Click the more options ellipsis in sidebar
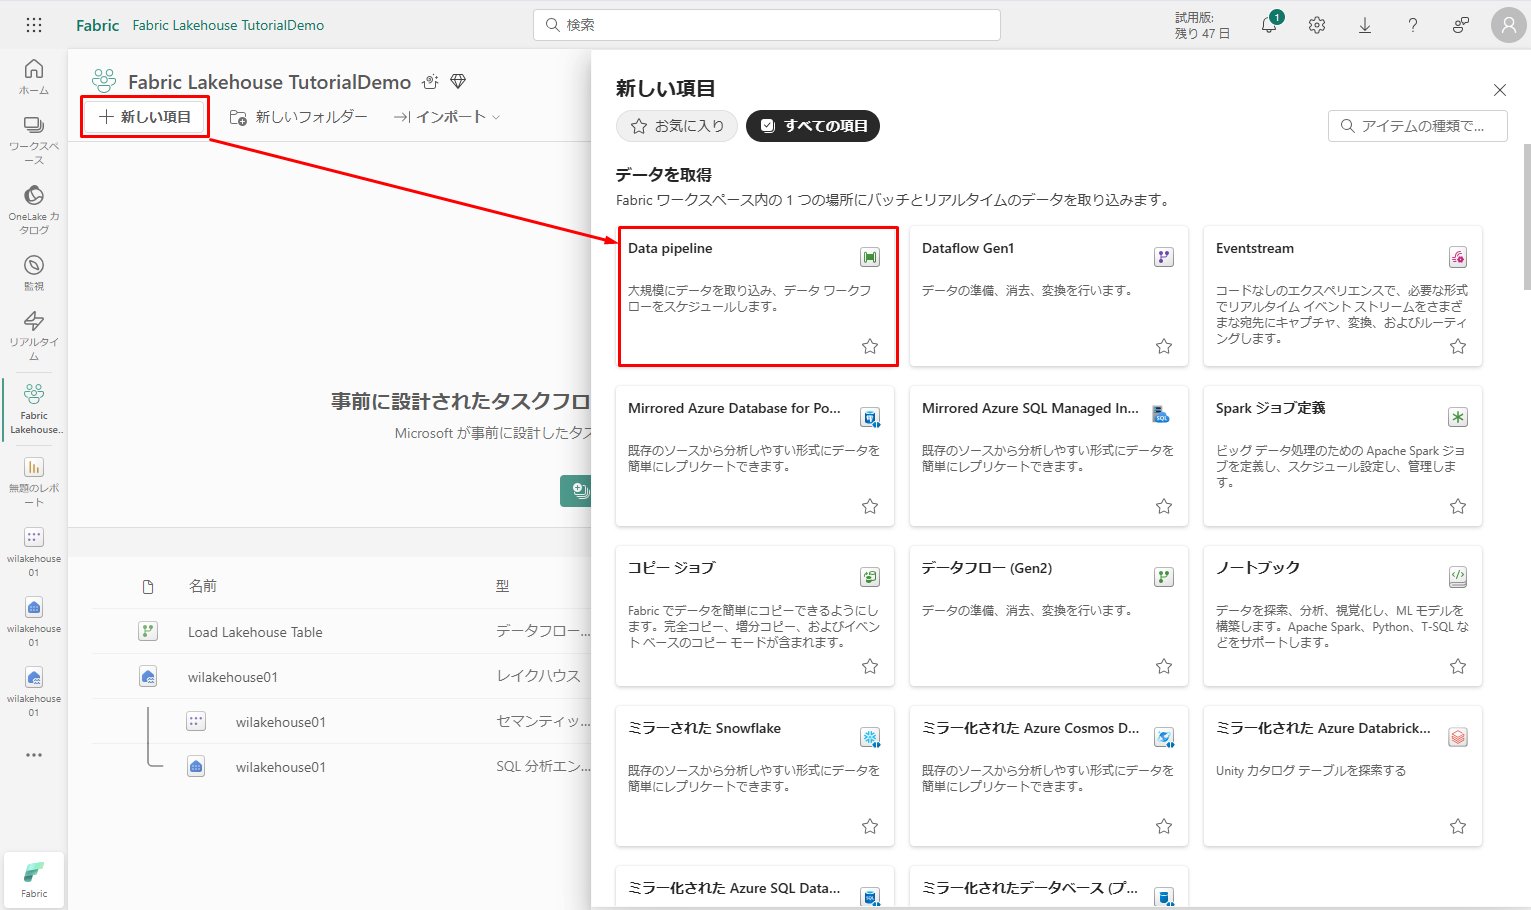 click(x=34, y=755)
